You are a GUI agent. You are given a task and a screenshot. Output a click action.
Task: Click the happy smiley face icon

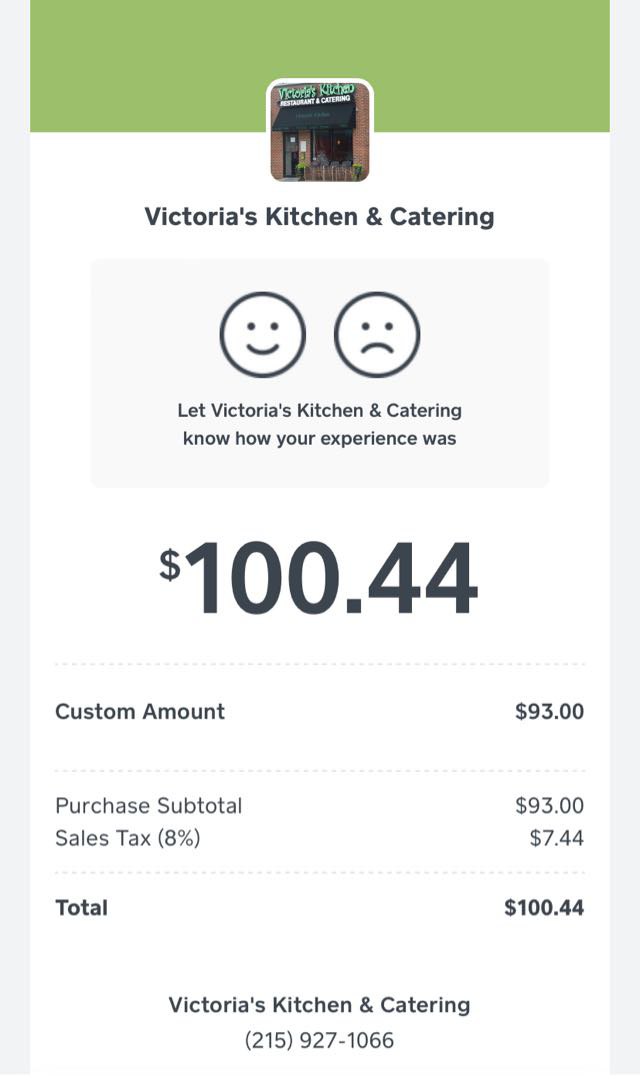(x=262, y=335)
